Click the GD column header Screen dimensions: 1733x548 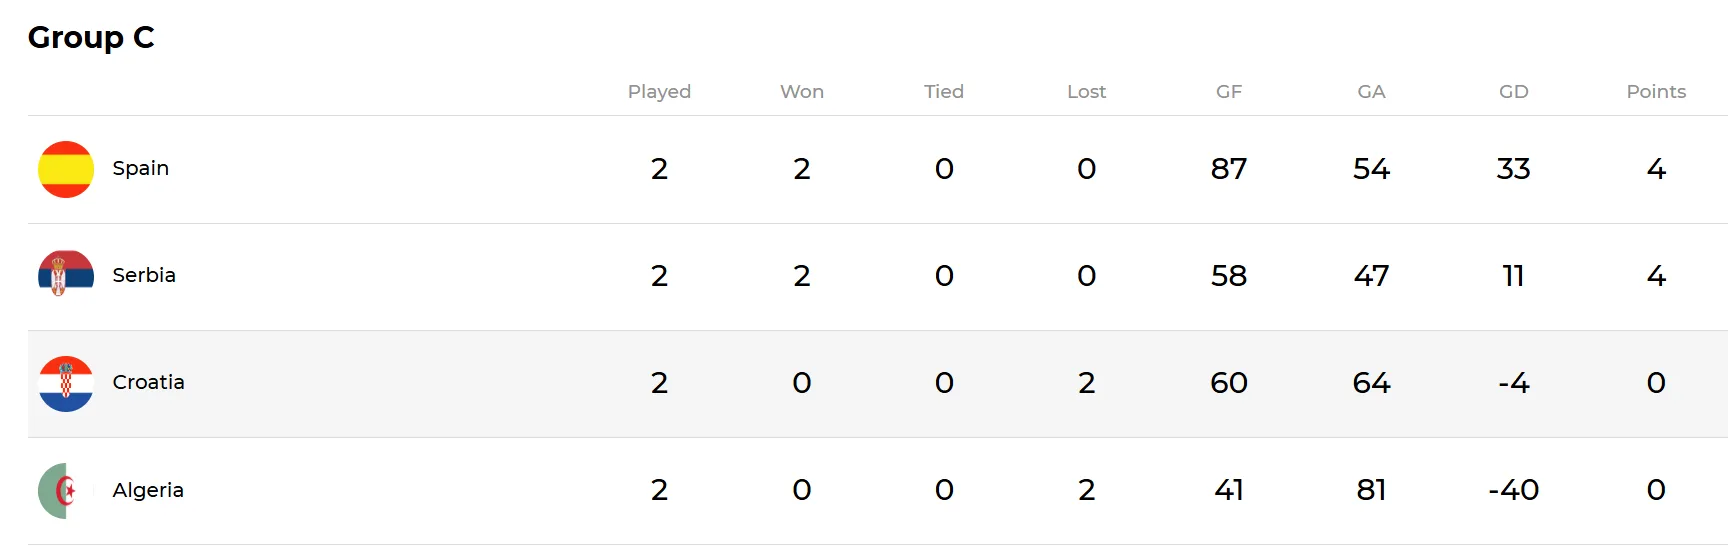(x=1513, y=92)
